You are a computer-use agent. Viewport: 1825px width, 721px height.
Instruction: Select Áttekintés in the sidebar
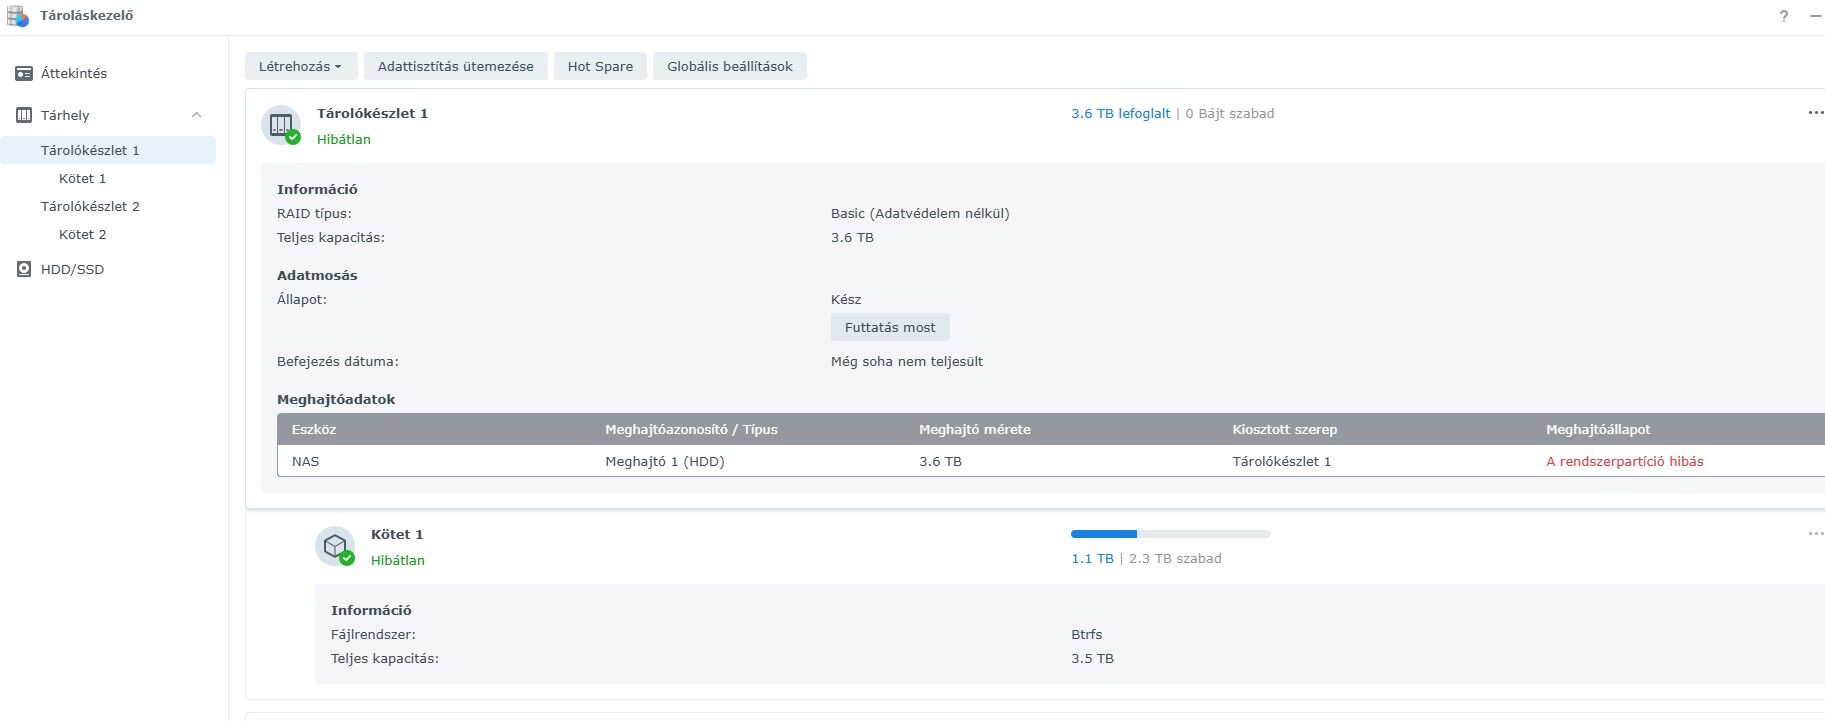pos(74,74)
